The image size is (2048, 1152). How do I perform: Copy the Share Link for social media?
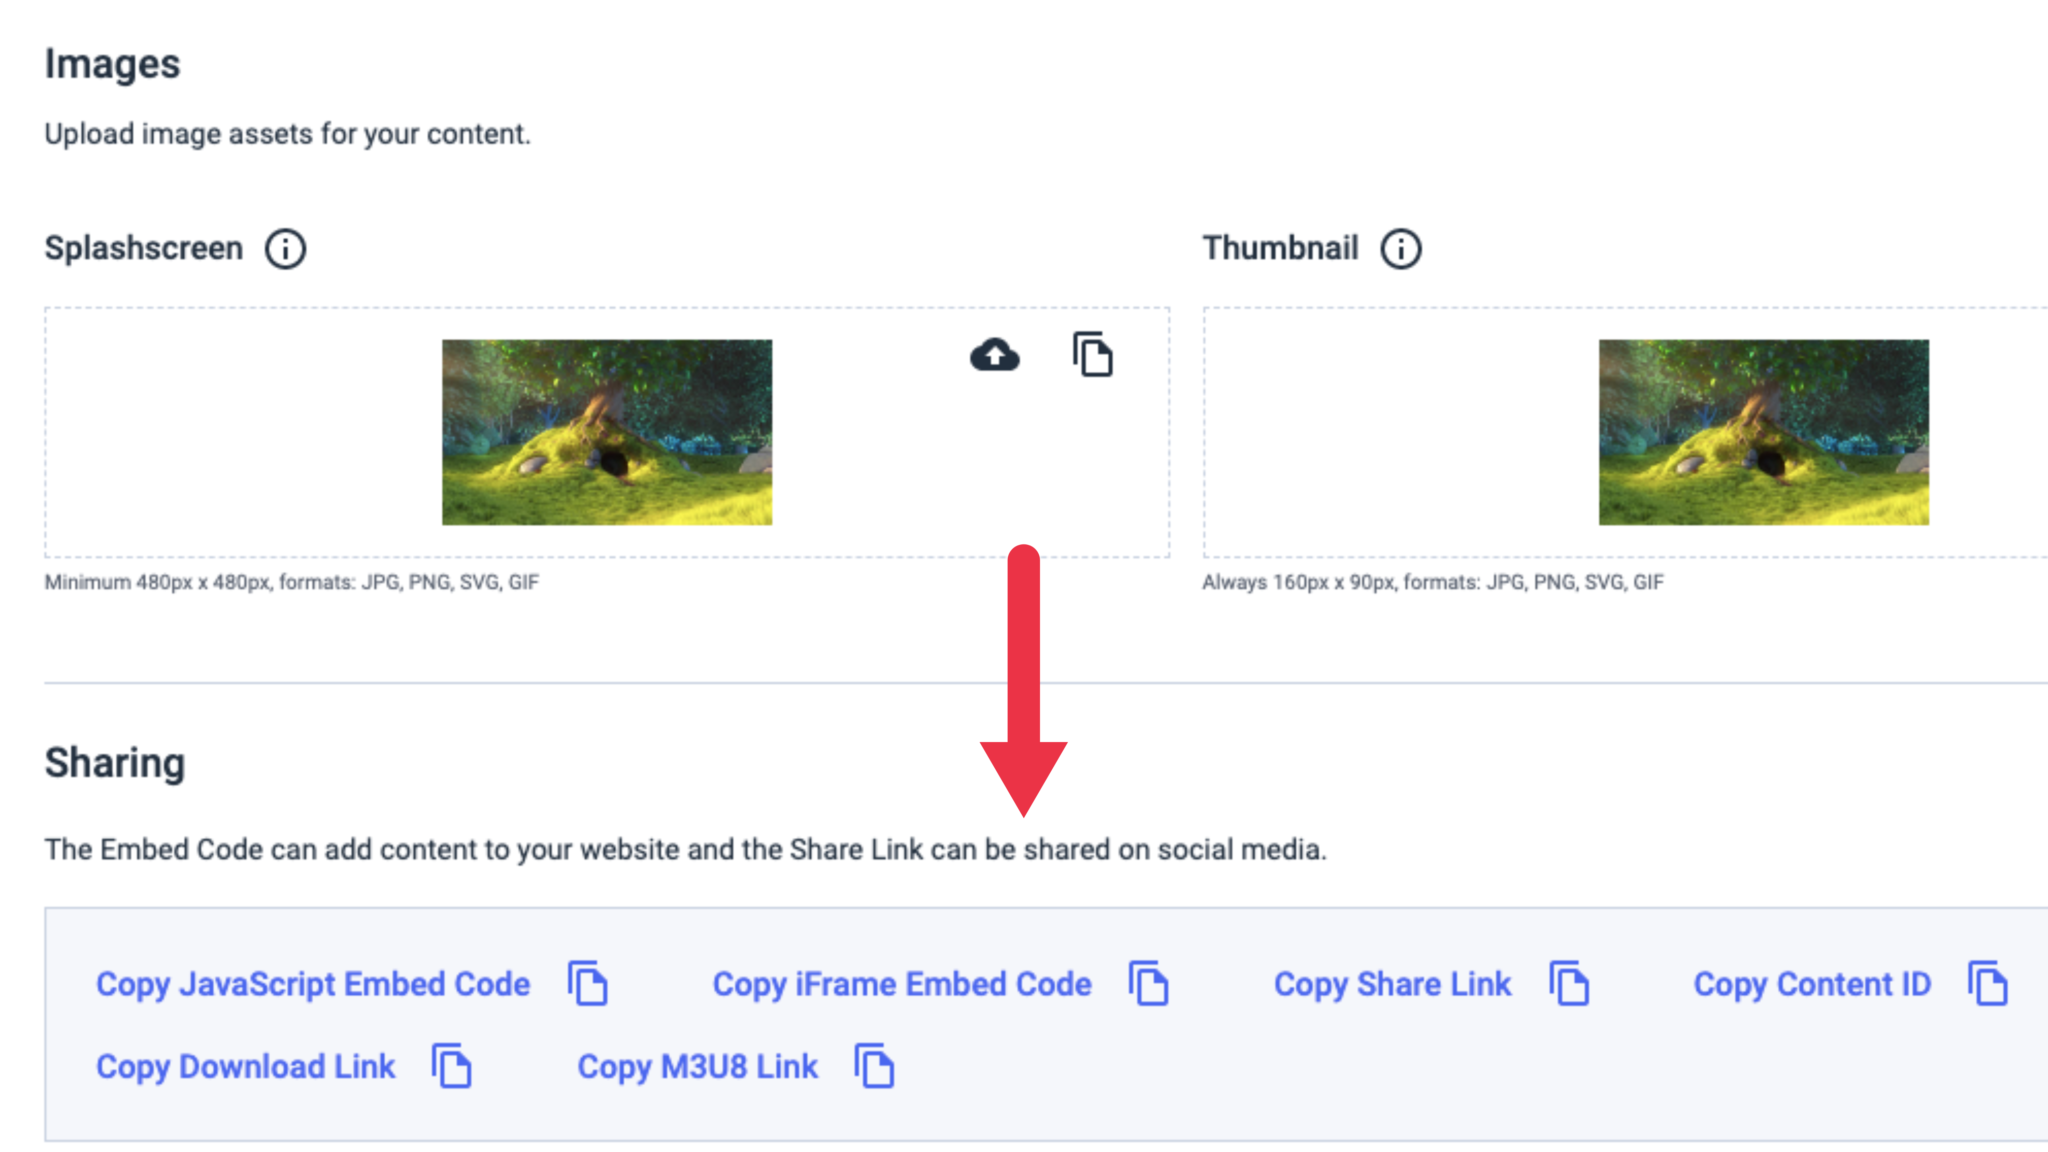coord(1393,983)
